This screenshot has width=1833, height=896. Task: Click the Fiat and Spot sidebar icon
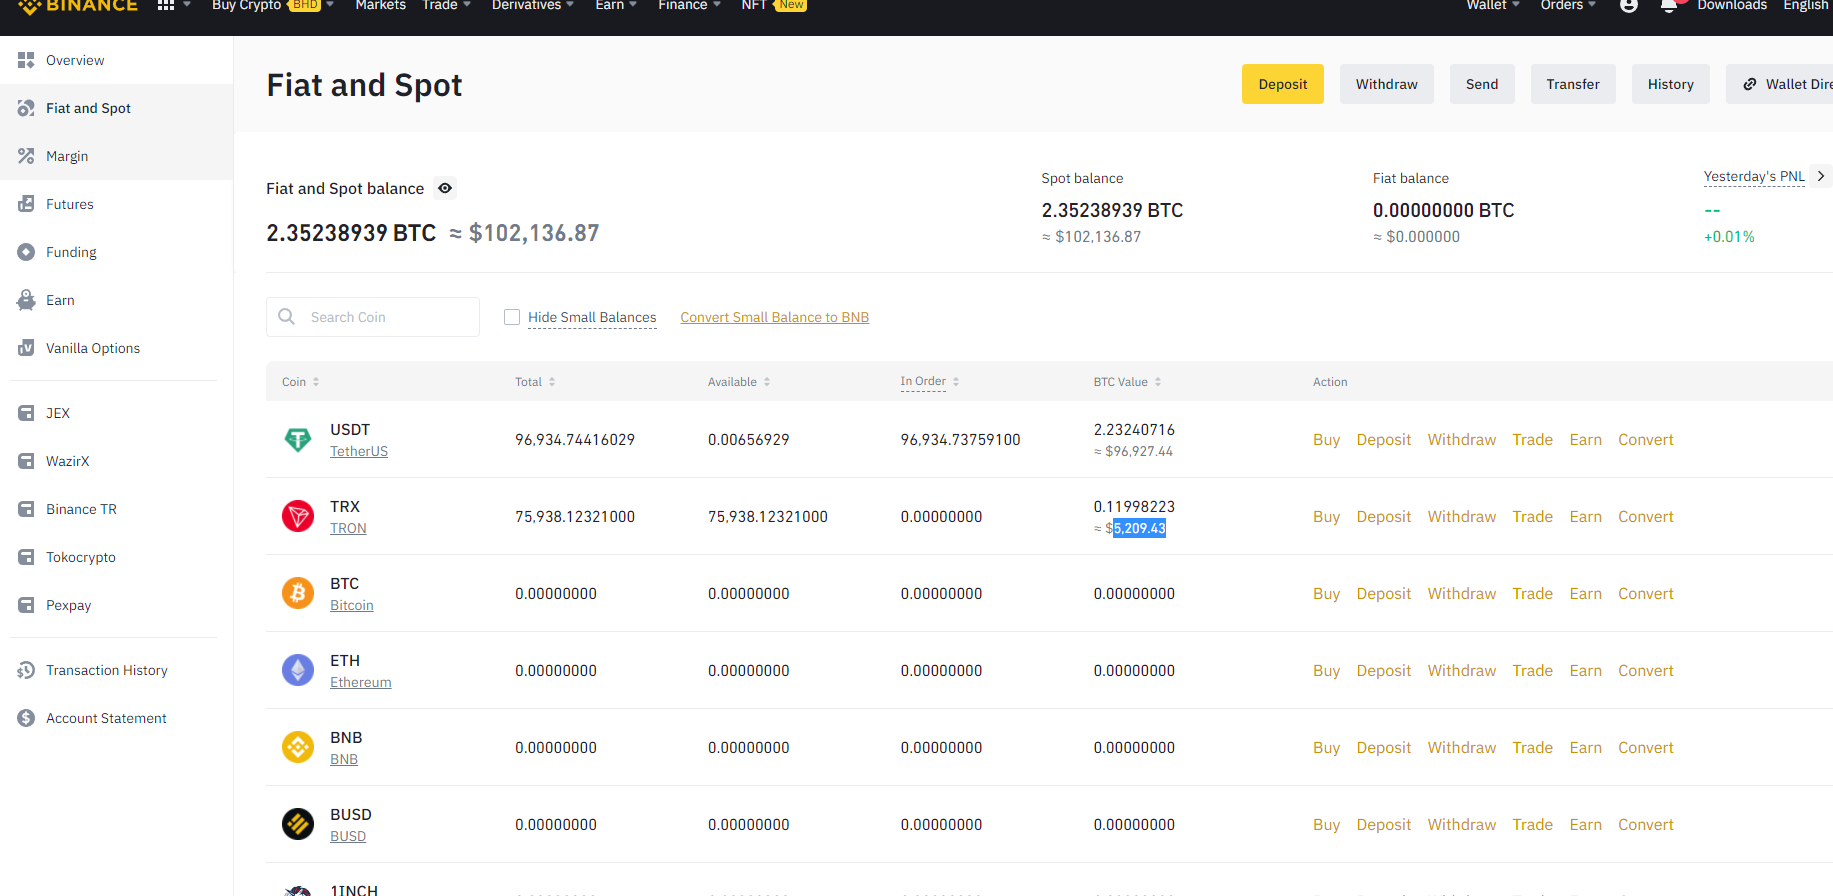coord(26,108)
